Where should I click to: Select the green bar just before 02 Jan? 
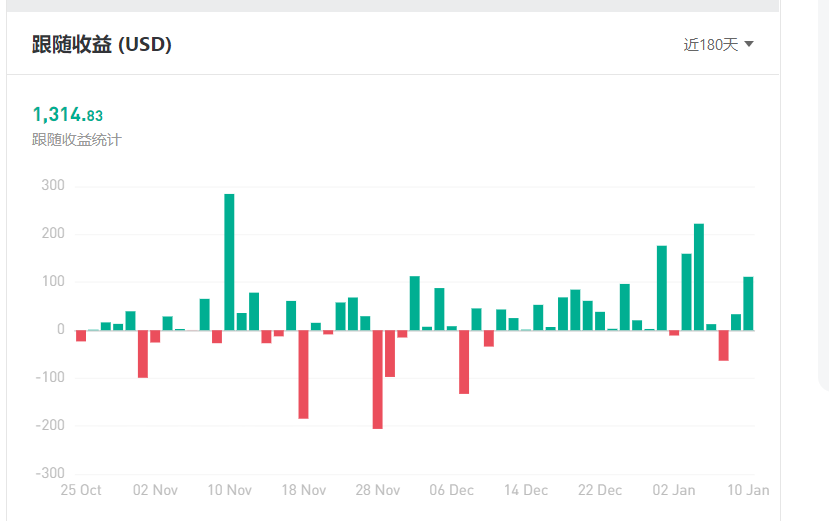coord(662,288)
